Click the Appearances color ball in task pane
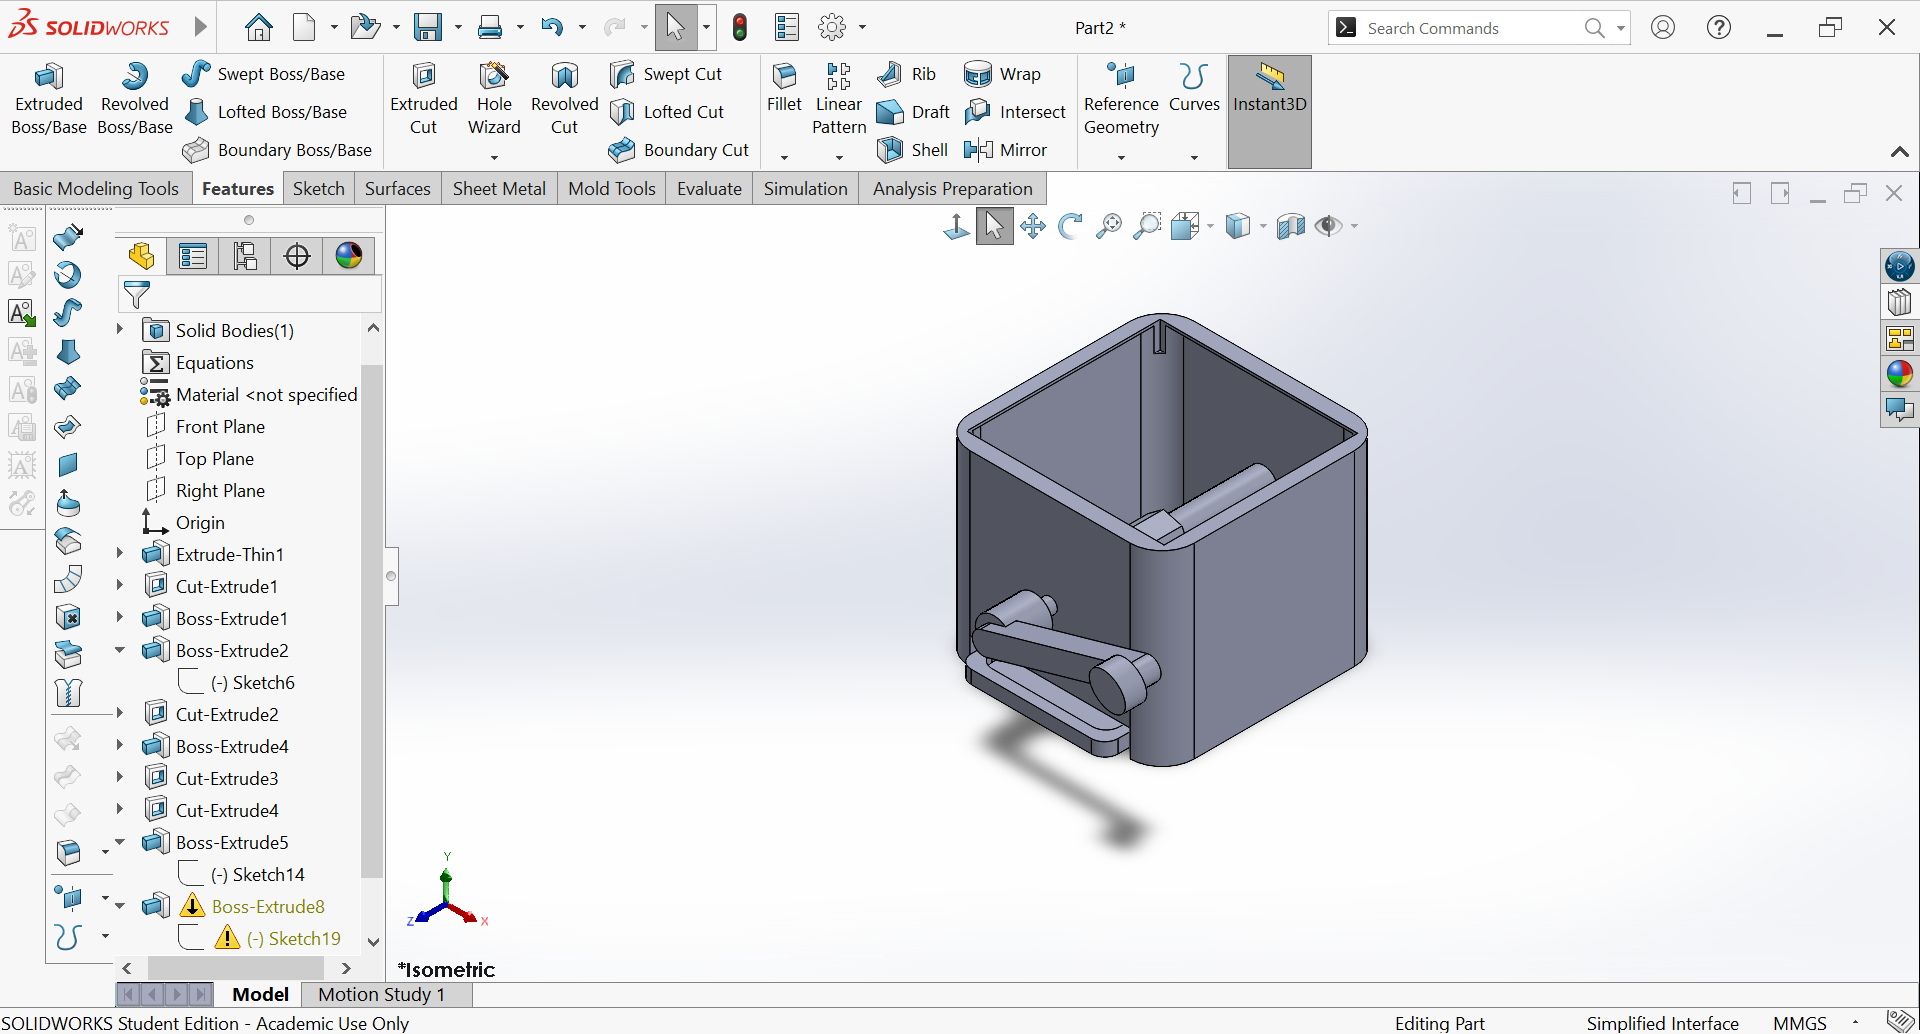This screenshot has height=1034, width=1920. [1899, 374]
